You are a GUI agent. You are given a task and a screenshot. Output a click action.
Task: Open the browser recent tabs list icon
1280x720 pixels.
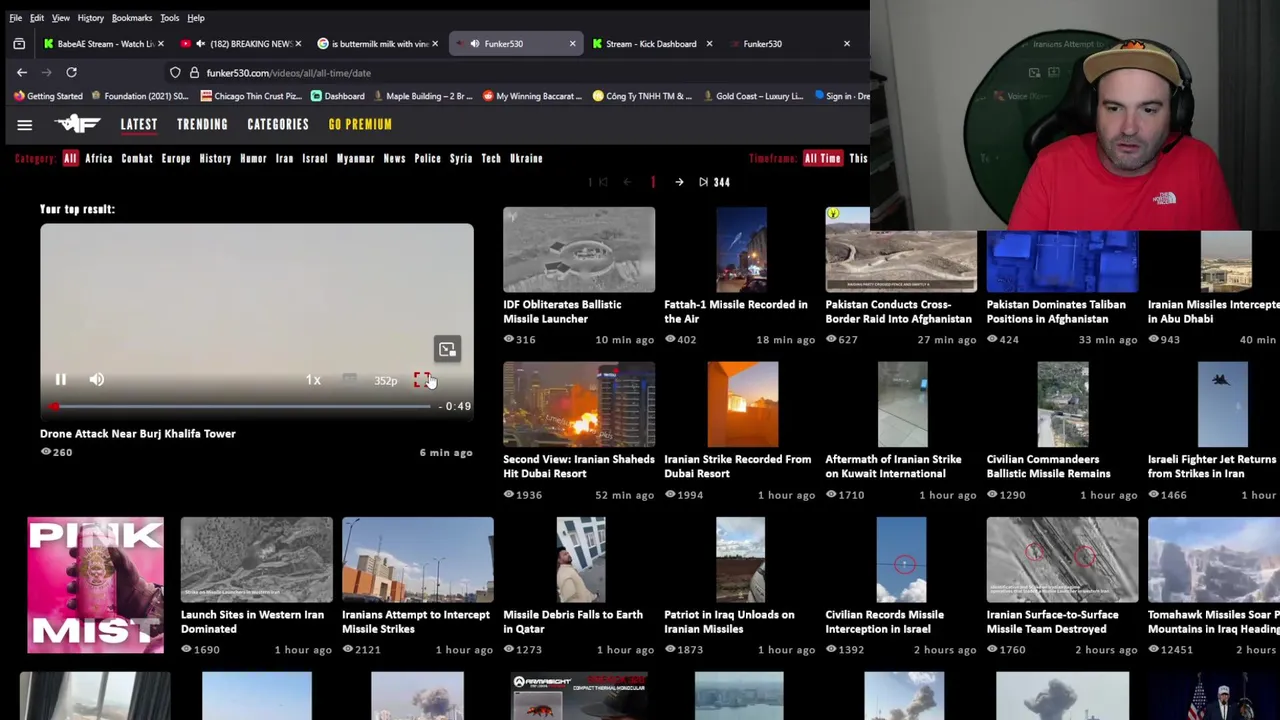click(x=19, y=44)
